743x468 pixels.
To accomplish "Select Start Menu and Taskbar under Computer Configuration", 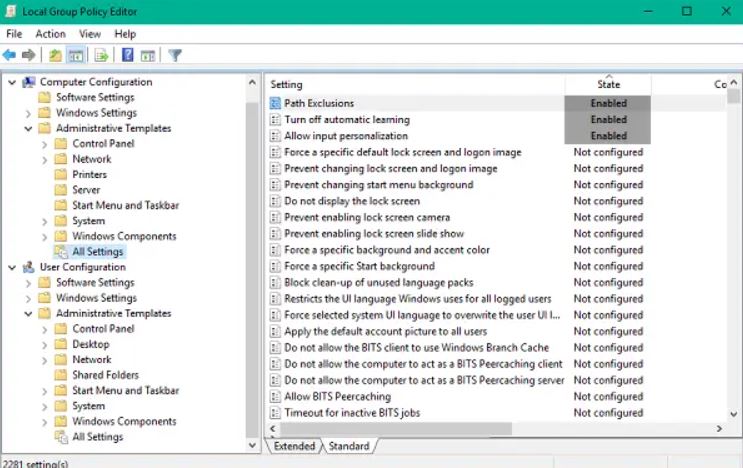I will tap(126, 206).
